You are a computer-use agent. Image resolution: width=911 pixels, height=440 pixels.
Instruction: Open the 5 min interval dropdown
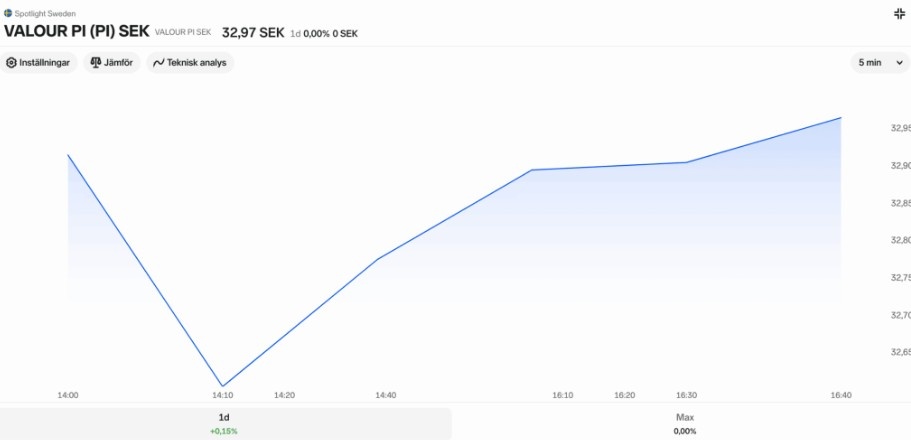coord(880,63)
